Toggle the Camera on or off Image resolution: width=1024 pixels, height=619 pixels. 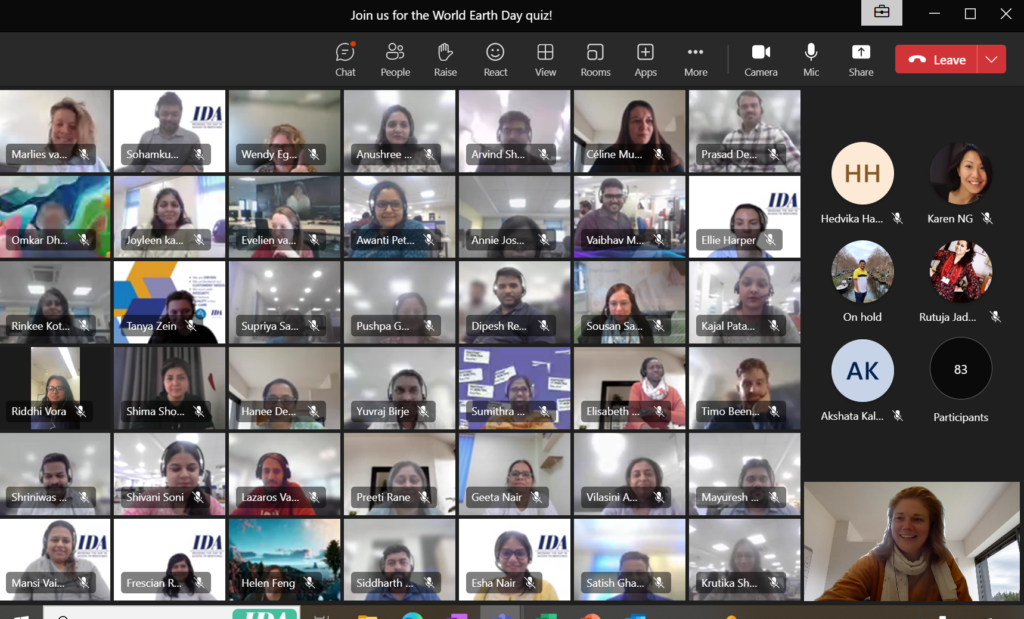tap(760, 59)
